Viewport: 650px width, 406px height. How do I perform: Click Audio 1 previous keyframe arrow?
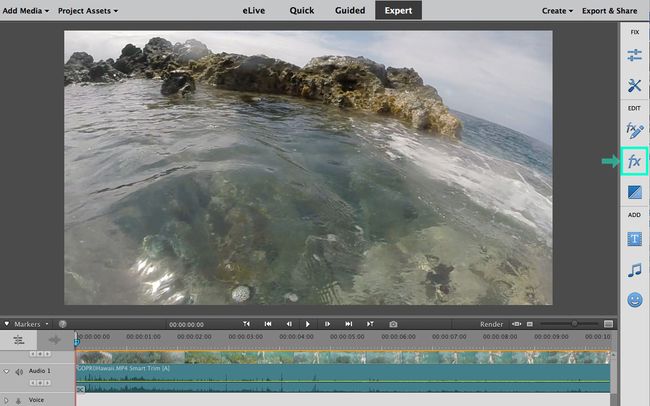(x=33, y=382)
